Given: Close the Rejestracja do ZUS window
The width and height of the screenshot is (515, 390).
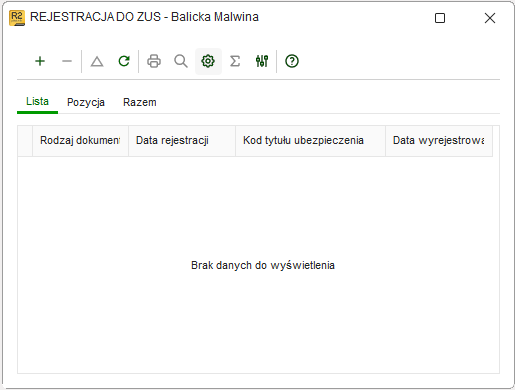Looking at the screenshot, I should tap(490, 18).
